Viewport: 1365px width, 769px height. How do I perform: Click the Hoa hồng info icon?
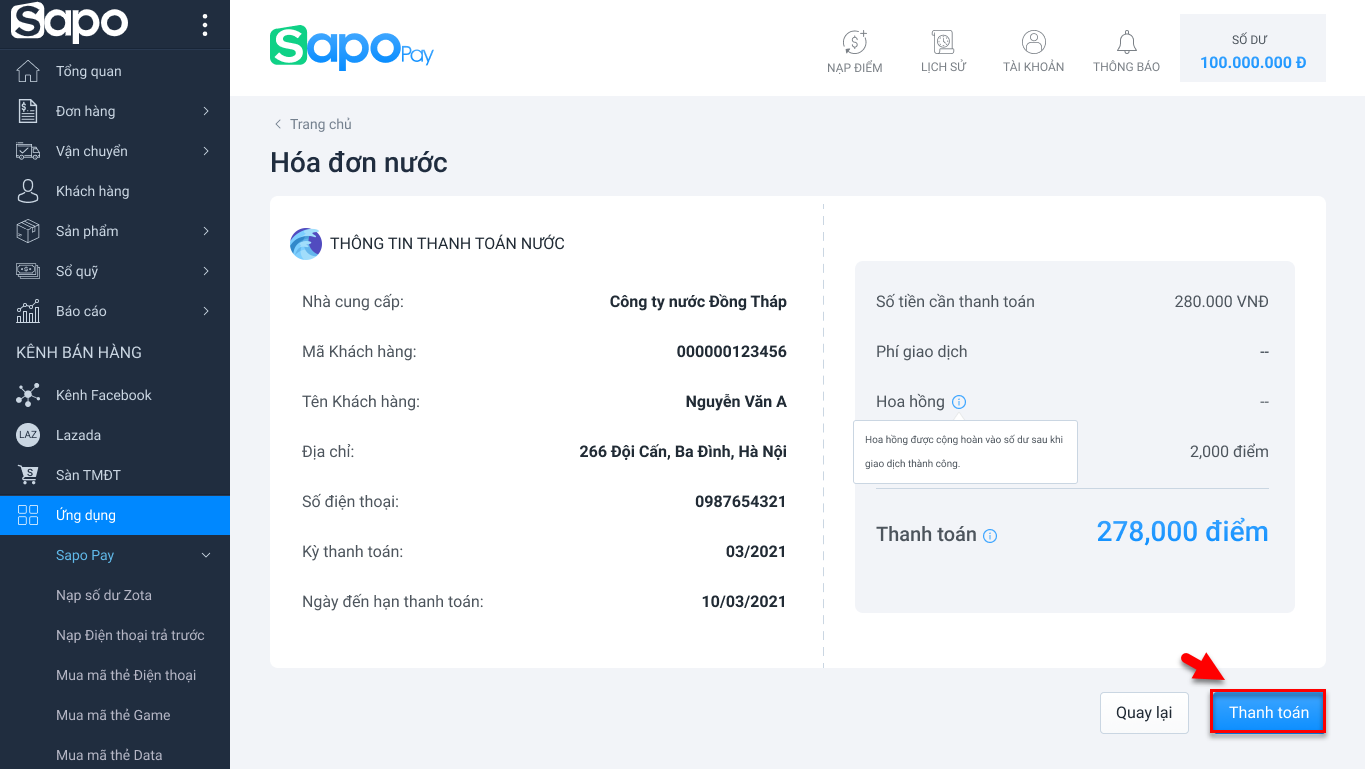pyautogui.click(x=959, y=402)
